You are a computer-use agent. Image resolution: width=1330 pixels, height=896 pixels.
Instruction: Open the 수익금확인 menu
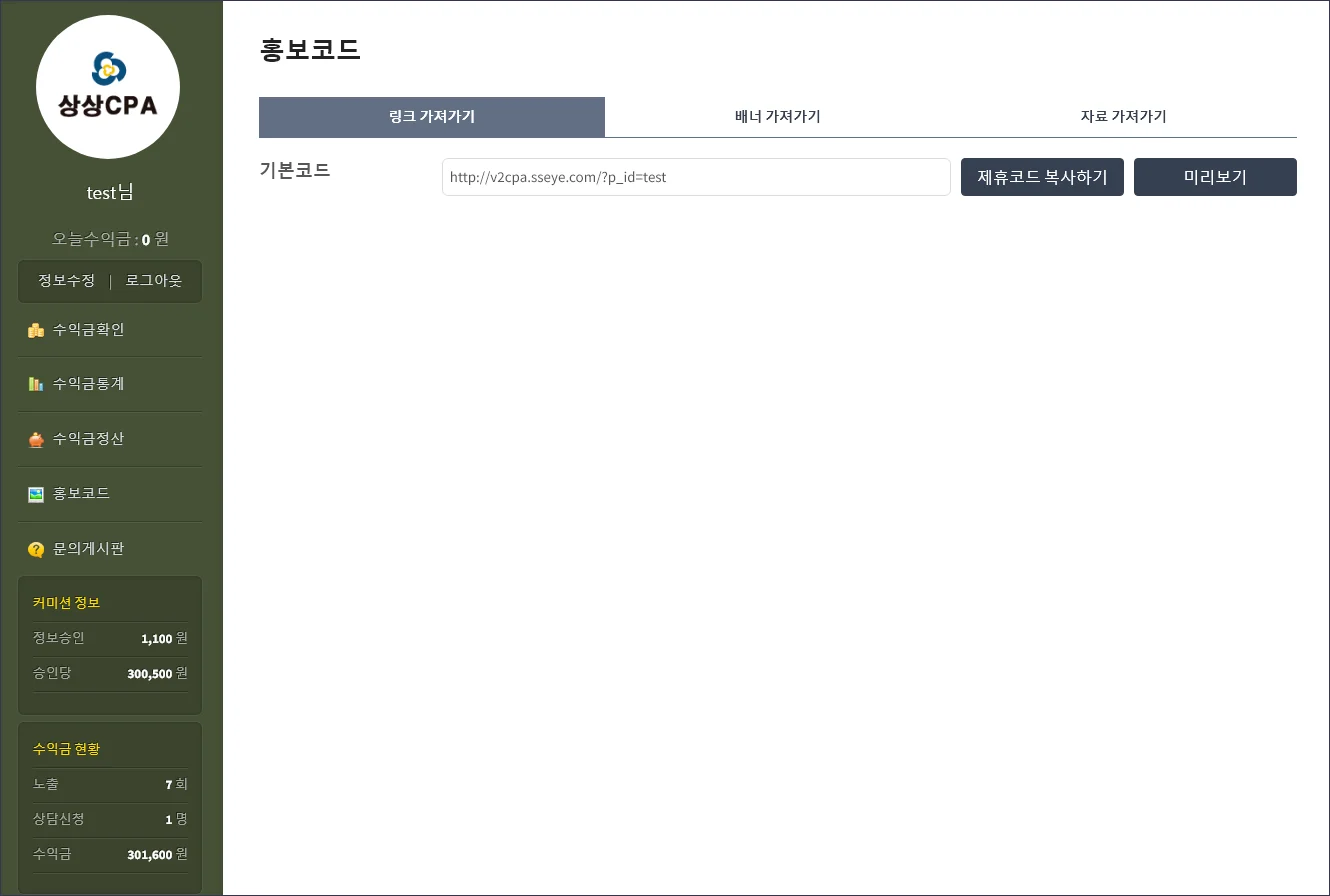[89, 330]
